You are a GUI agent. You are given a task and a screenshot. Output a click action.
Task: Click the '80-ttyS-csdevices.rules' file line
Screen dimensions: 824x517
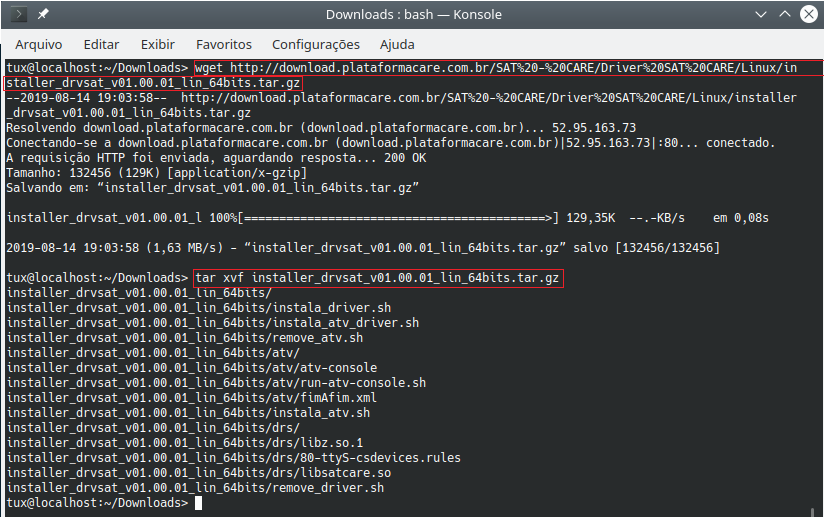(x=234, y=458)
